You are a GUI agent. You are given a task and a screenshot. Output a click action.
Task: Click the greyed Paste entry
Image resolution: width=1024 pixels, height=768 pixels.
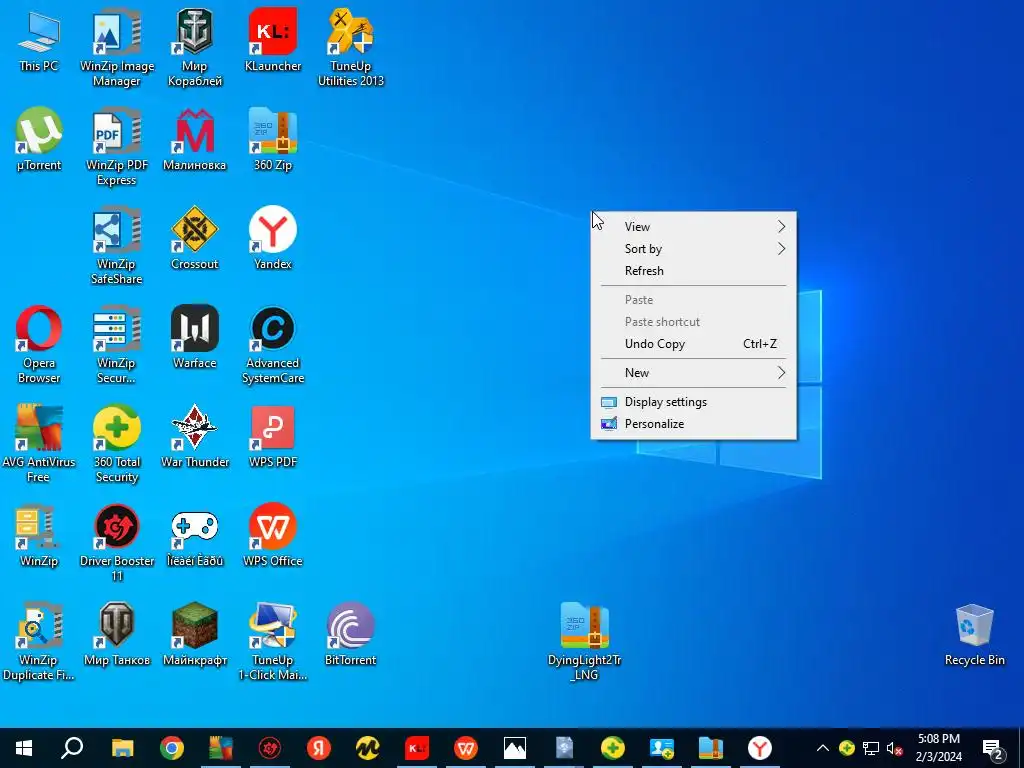694,300
